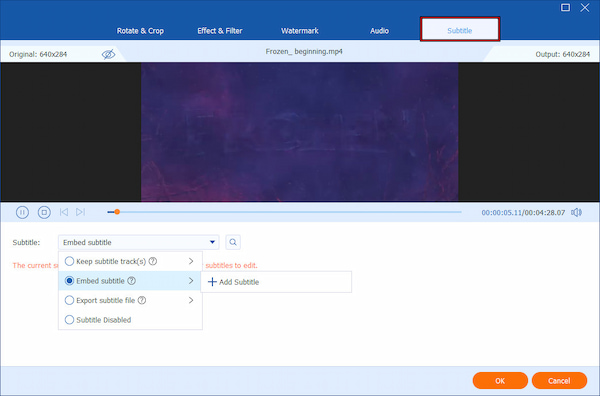Click the subtitle search magnifier icon
Viewport: 600px width, 396px height.
(233, 242)
